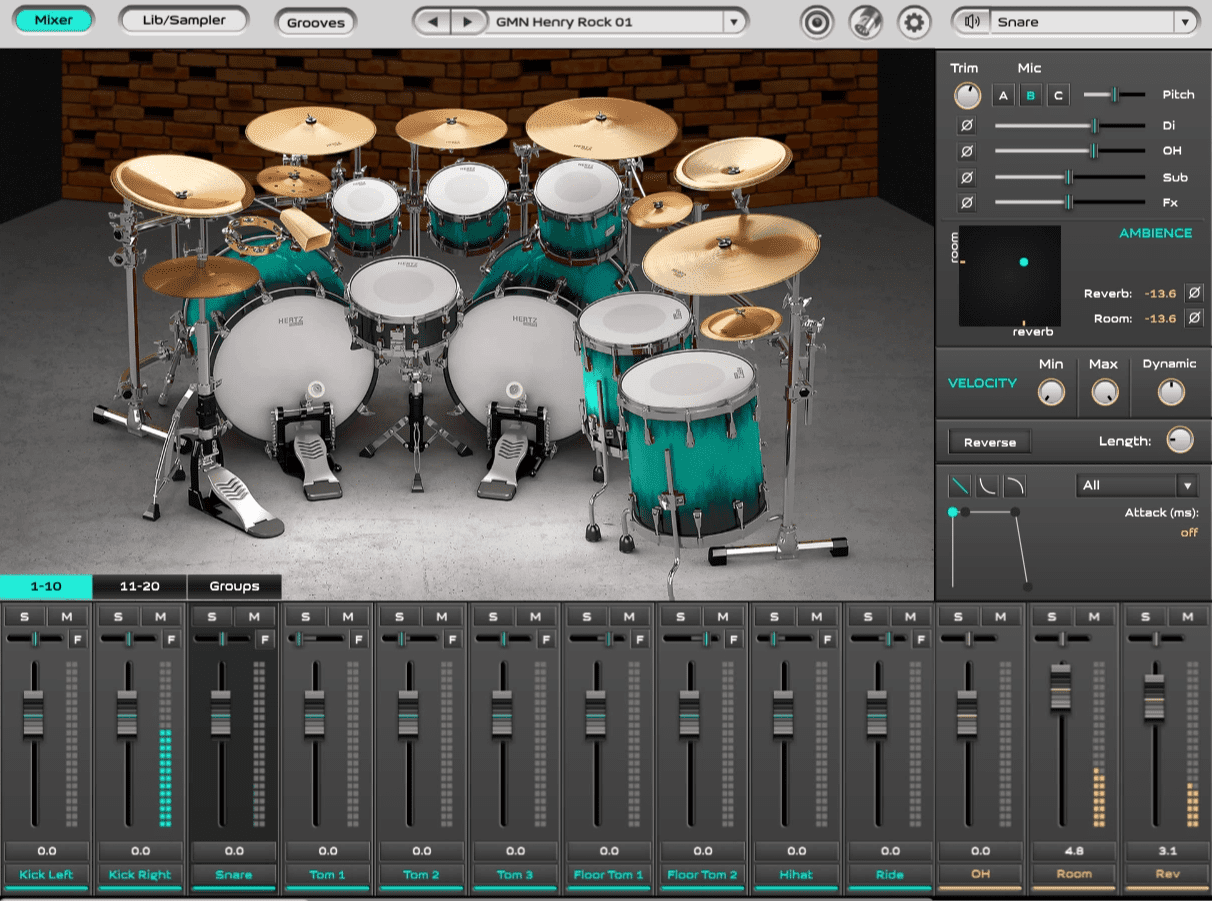Image resolution: width=1212 pixels, height=901 pixels.
Task: Click the Length knob
Action: 1180,440
